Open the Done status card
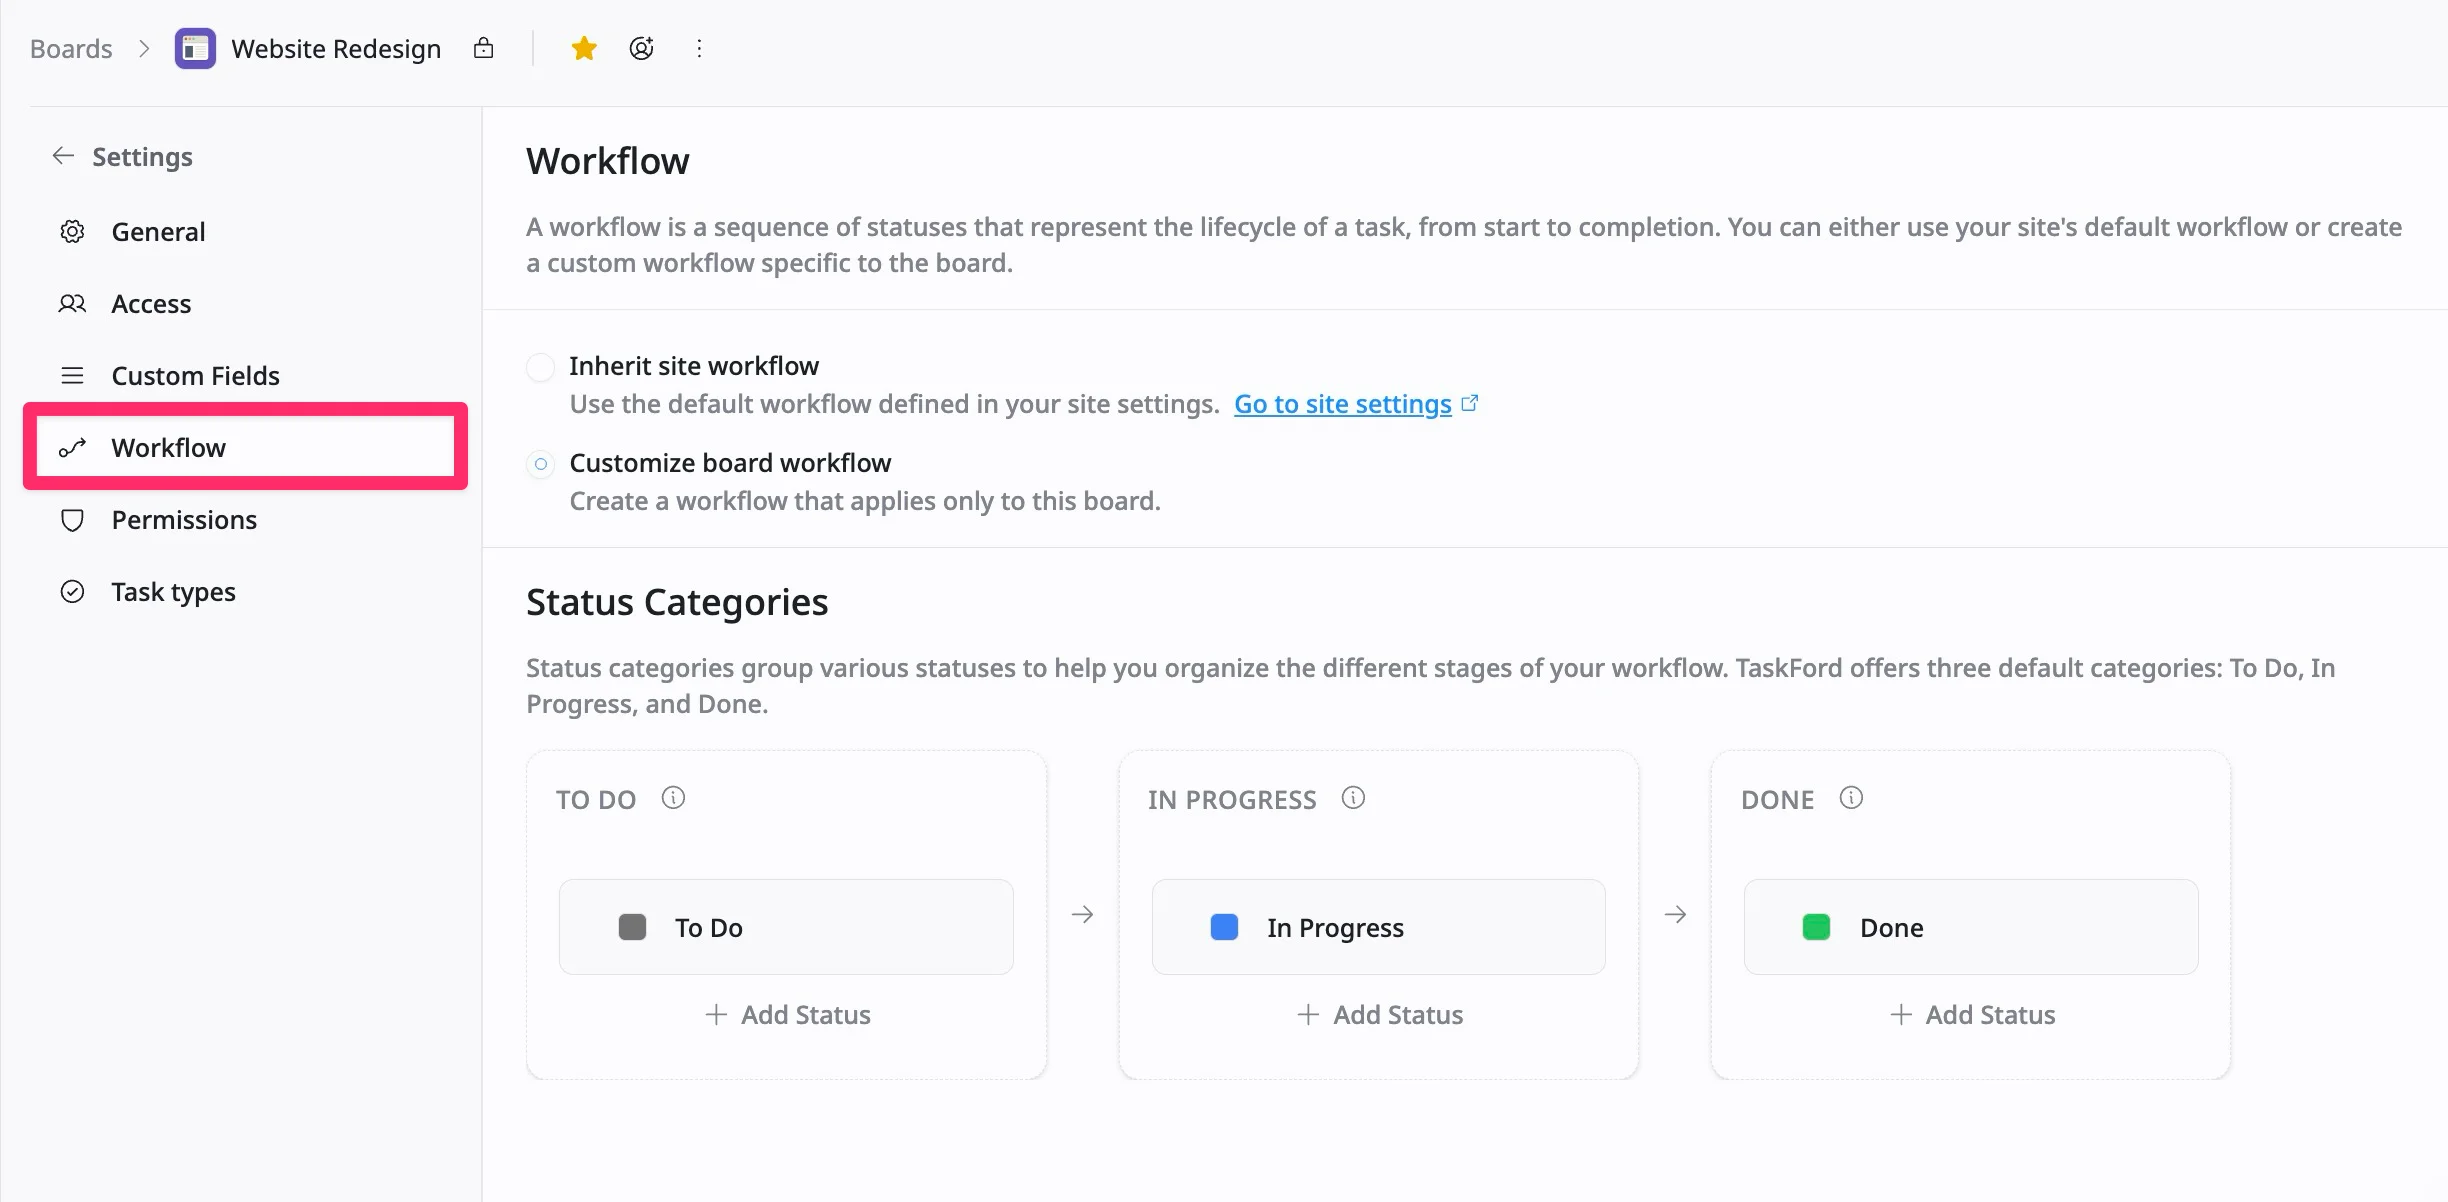2448x1202 pixels. click(1971, 927)
